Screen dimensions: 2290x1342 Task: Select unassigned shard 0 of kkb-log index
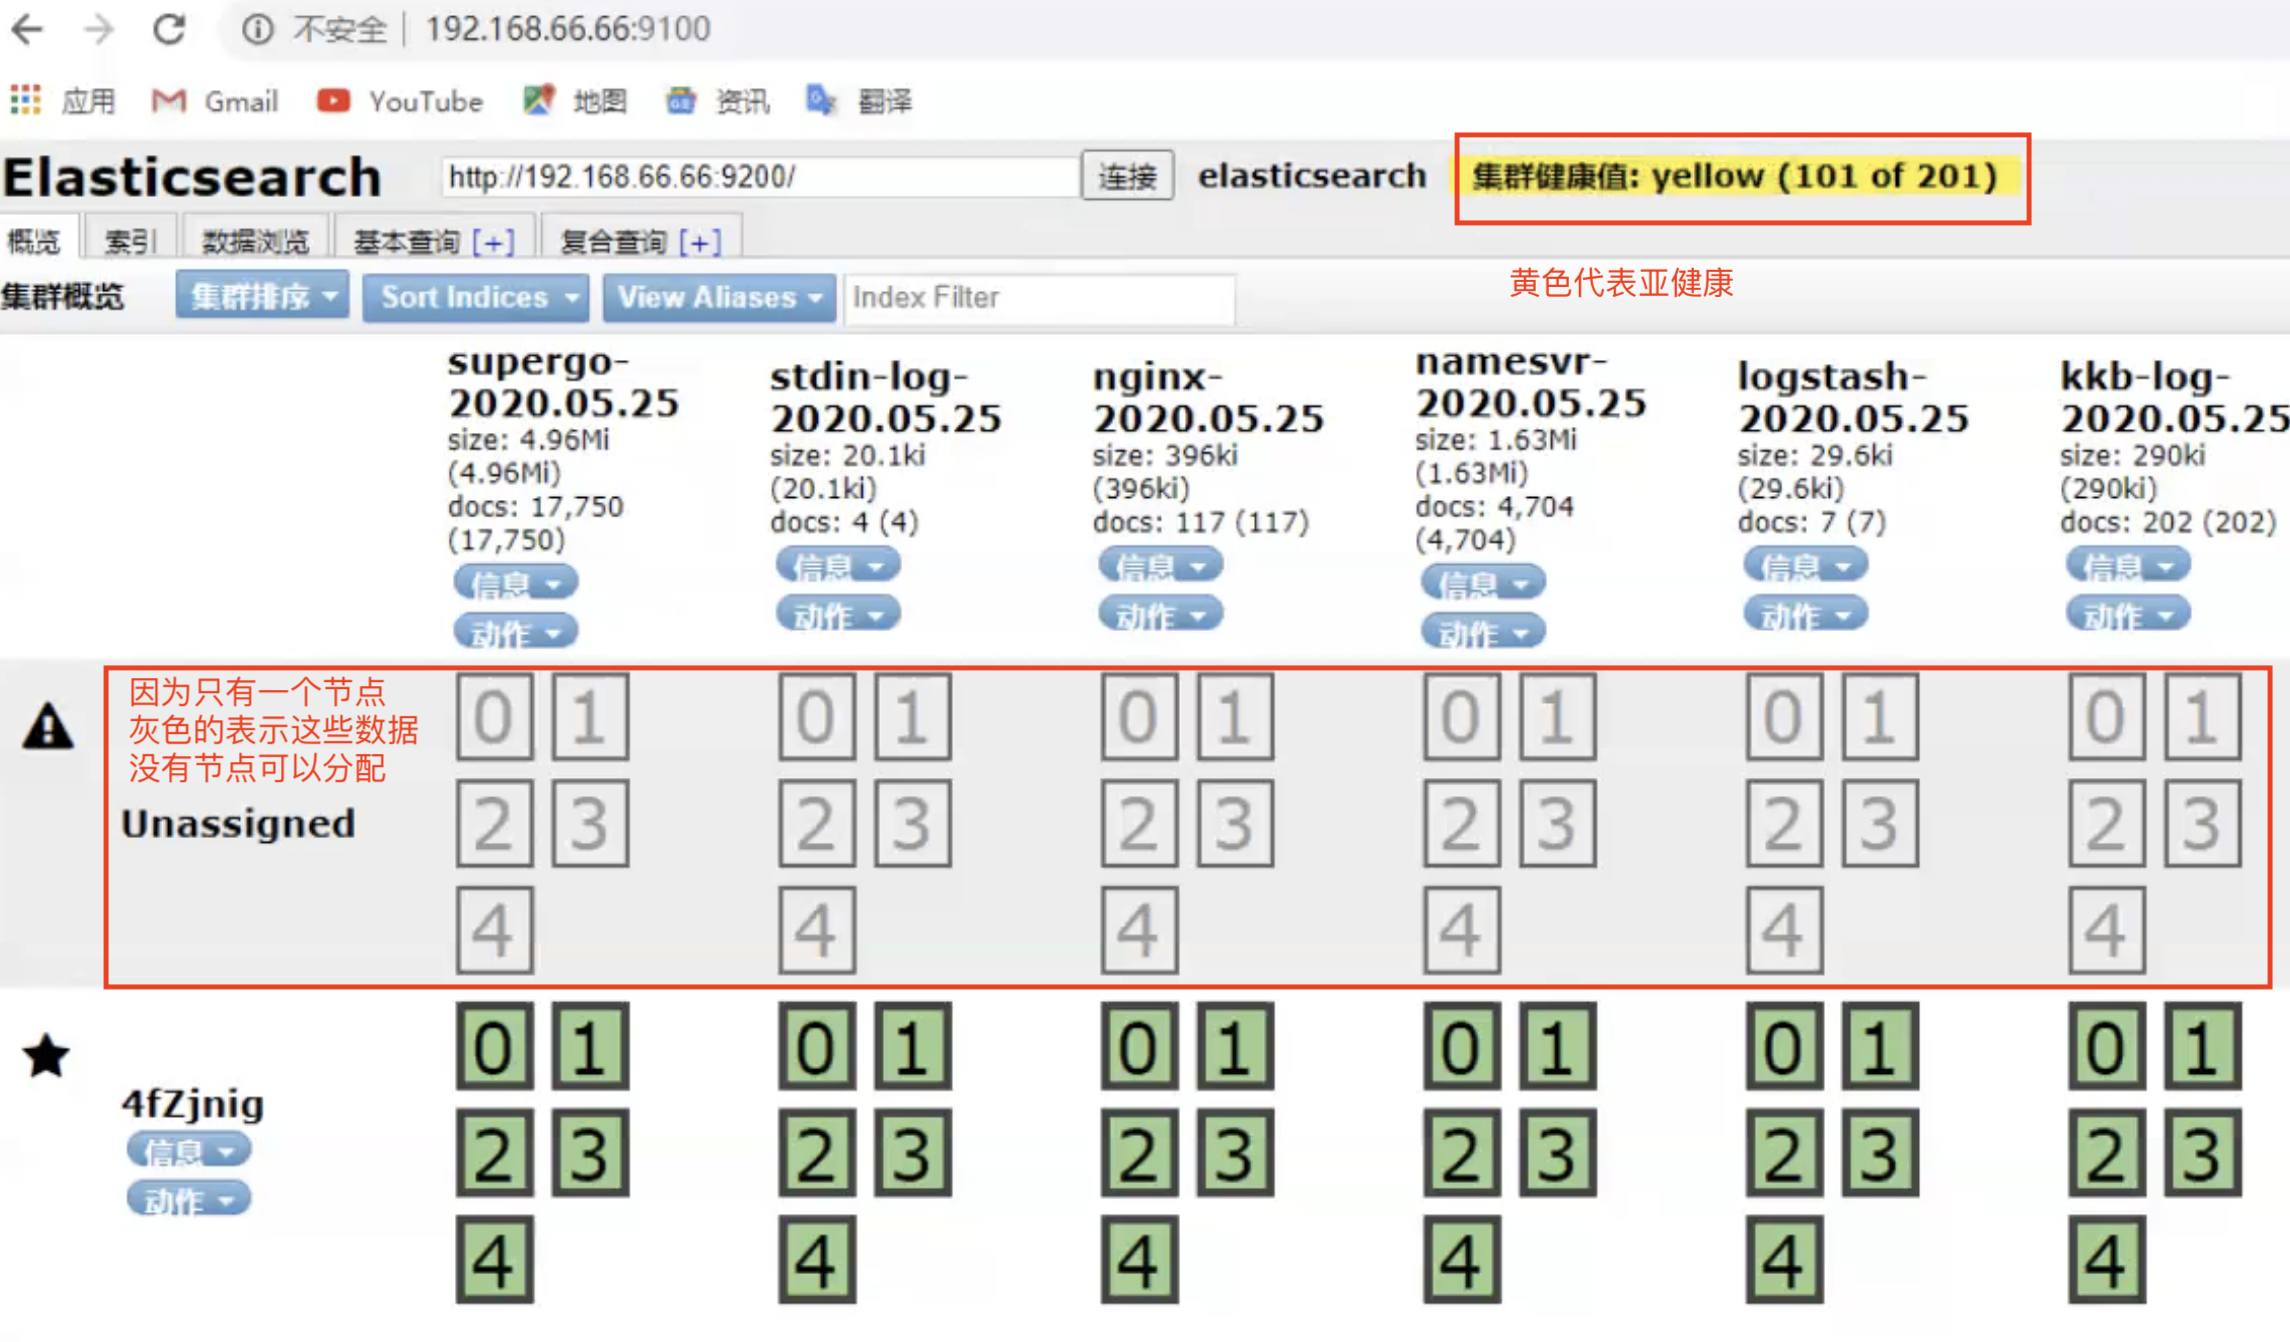click(x=2107, y=717)
